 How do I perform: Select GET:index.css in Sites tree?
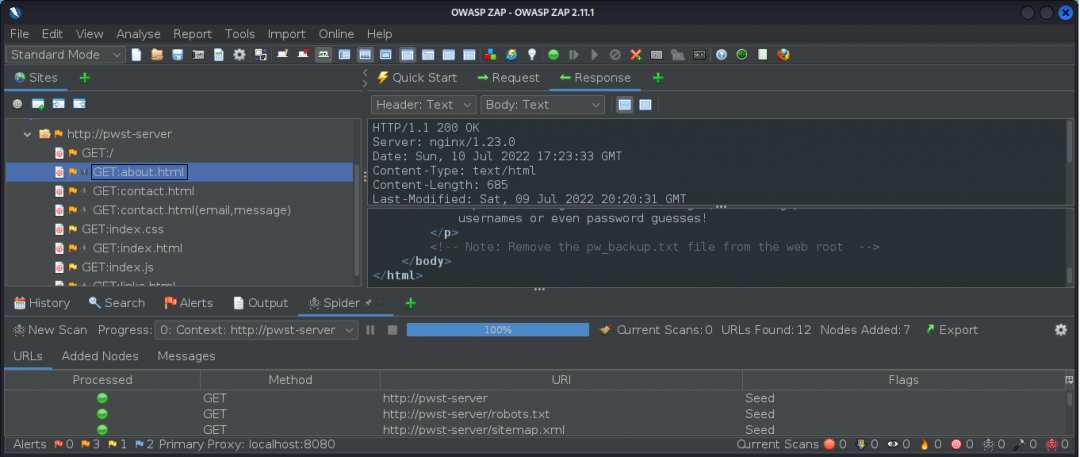click(x=123, y=229)
